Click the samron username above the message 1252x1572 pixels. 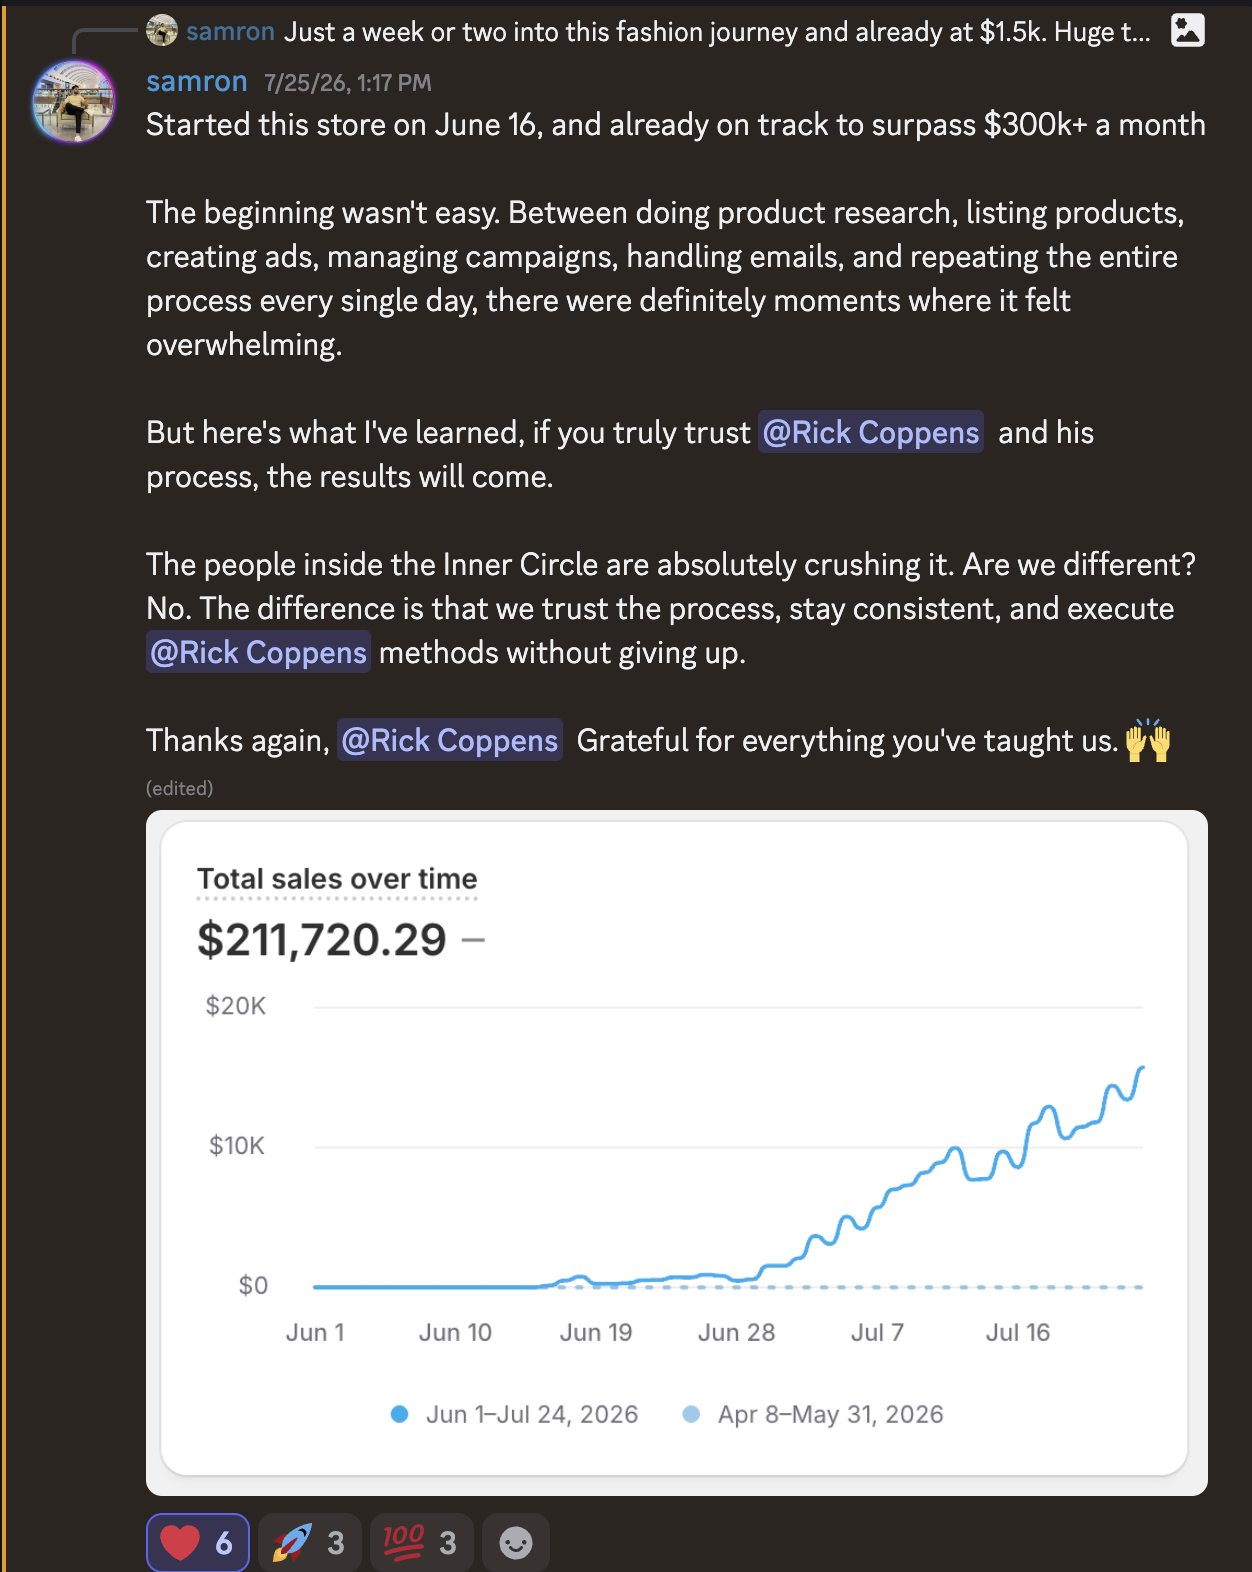[x=197, y=82]
